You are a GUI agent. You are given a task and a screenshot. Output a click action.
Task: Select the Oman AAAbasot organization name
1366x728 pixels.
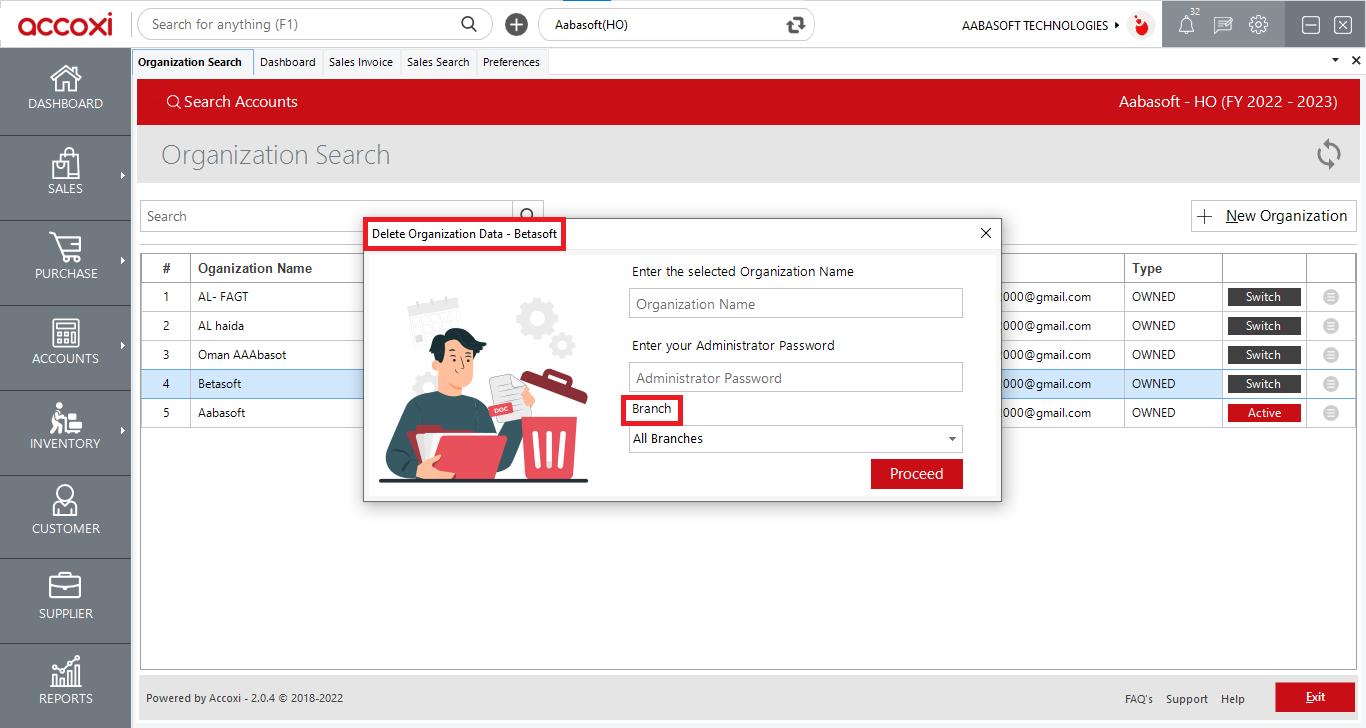point(242,355)
